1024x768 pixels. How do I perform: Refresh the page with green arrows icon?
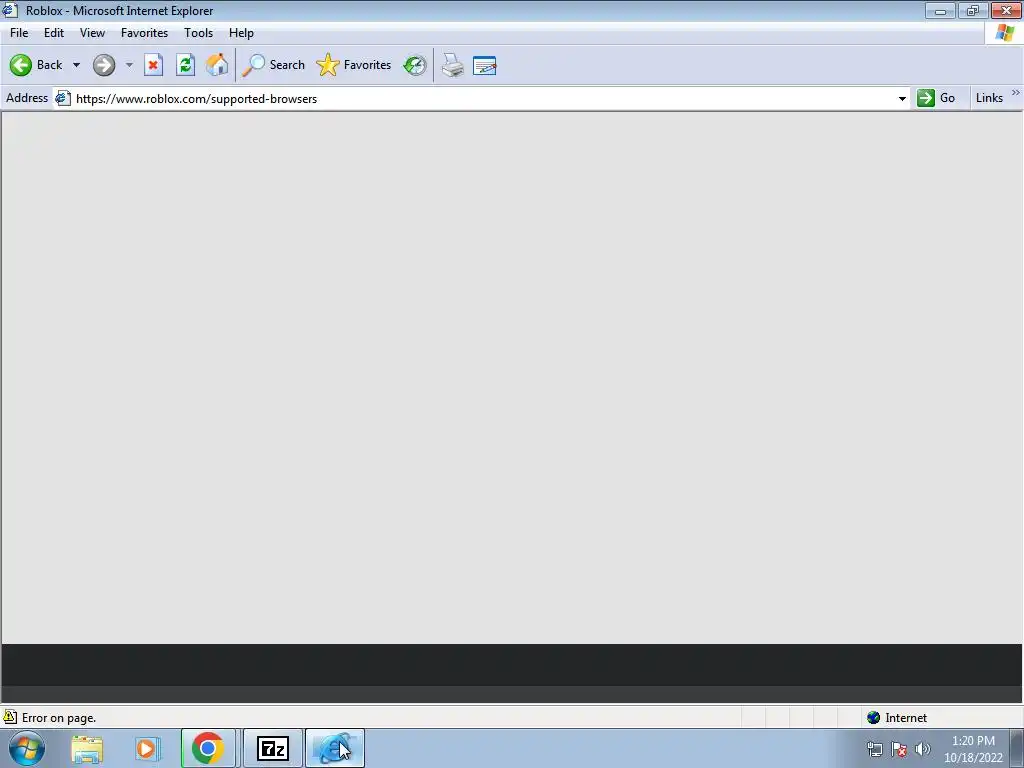point(185,65)
